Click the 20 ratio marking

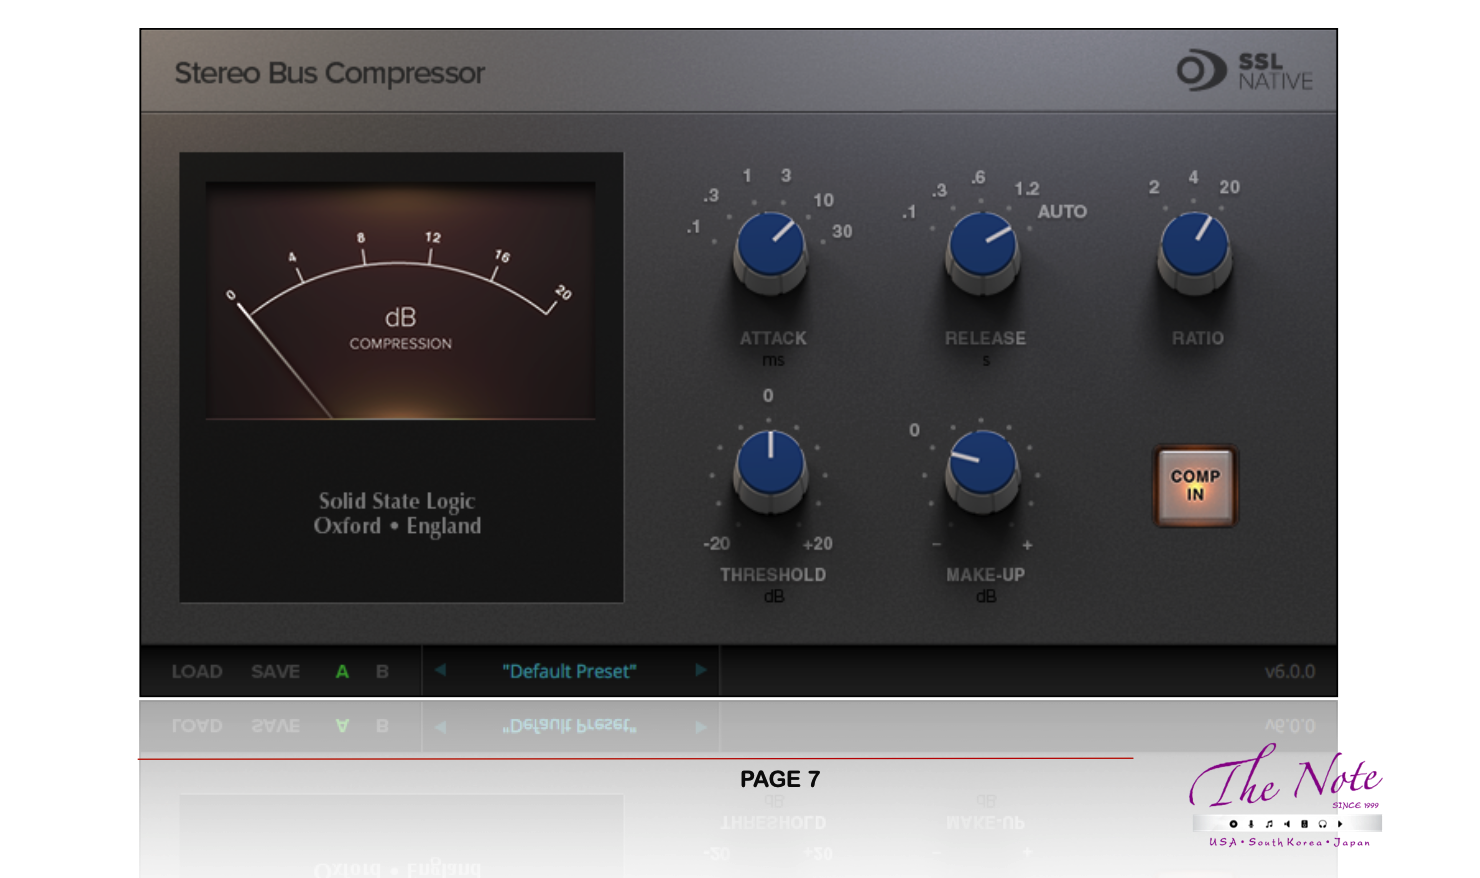point(1229,187)
